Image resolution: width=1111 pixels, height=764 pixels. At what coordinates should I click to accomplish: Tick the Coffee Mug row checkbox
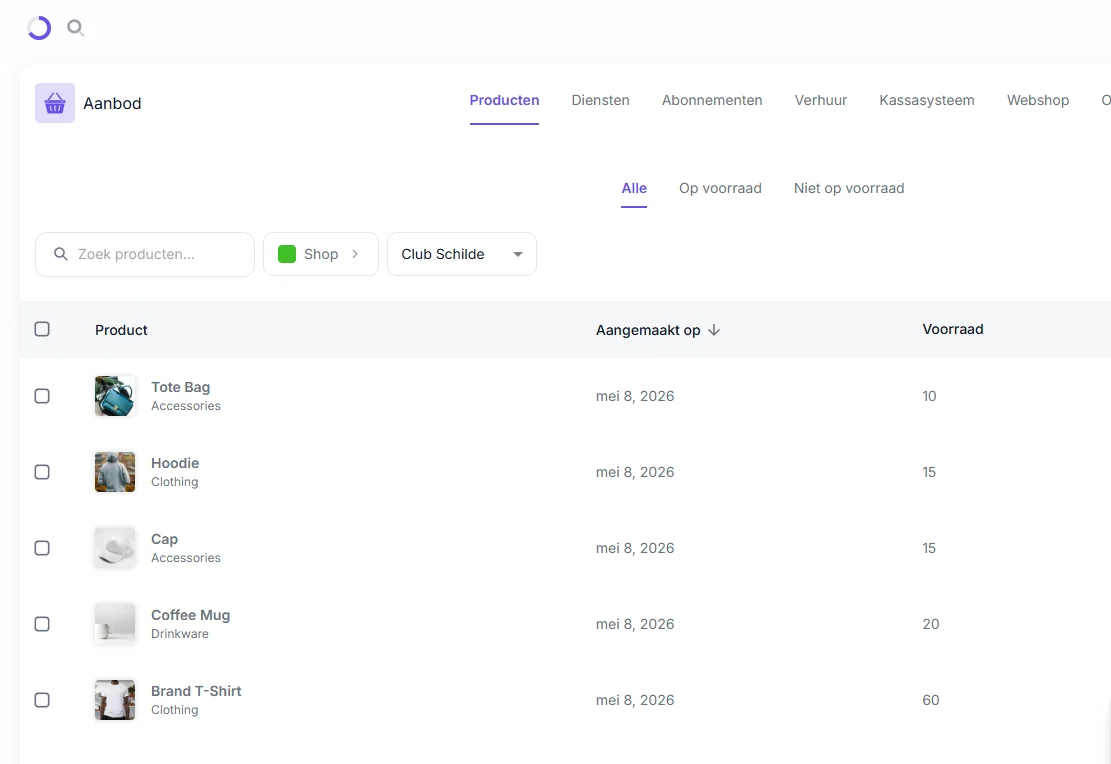42,624
